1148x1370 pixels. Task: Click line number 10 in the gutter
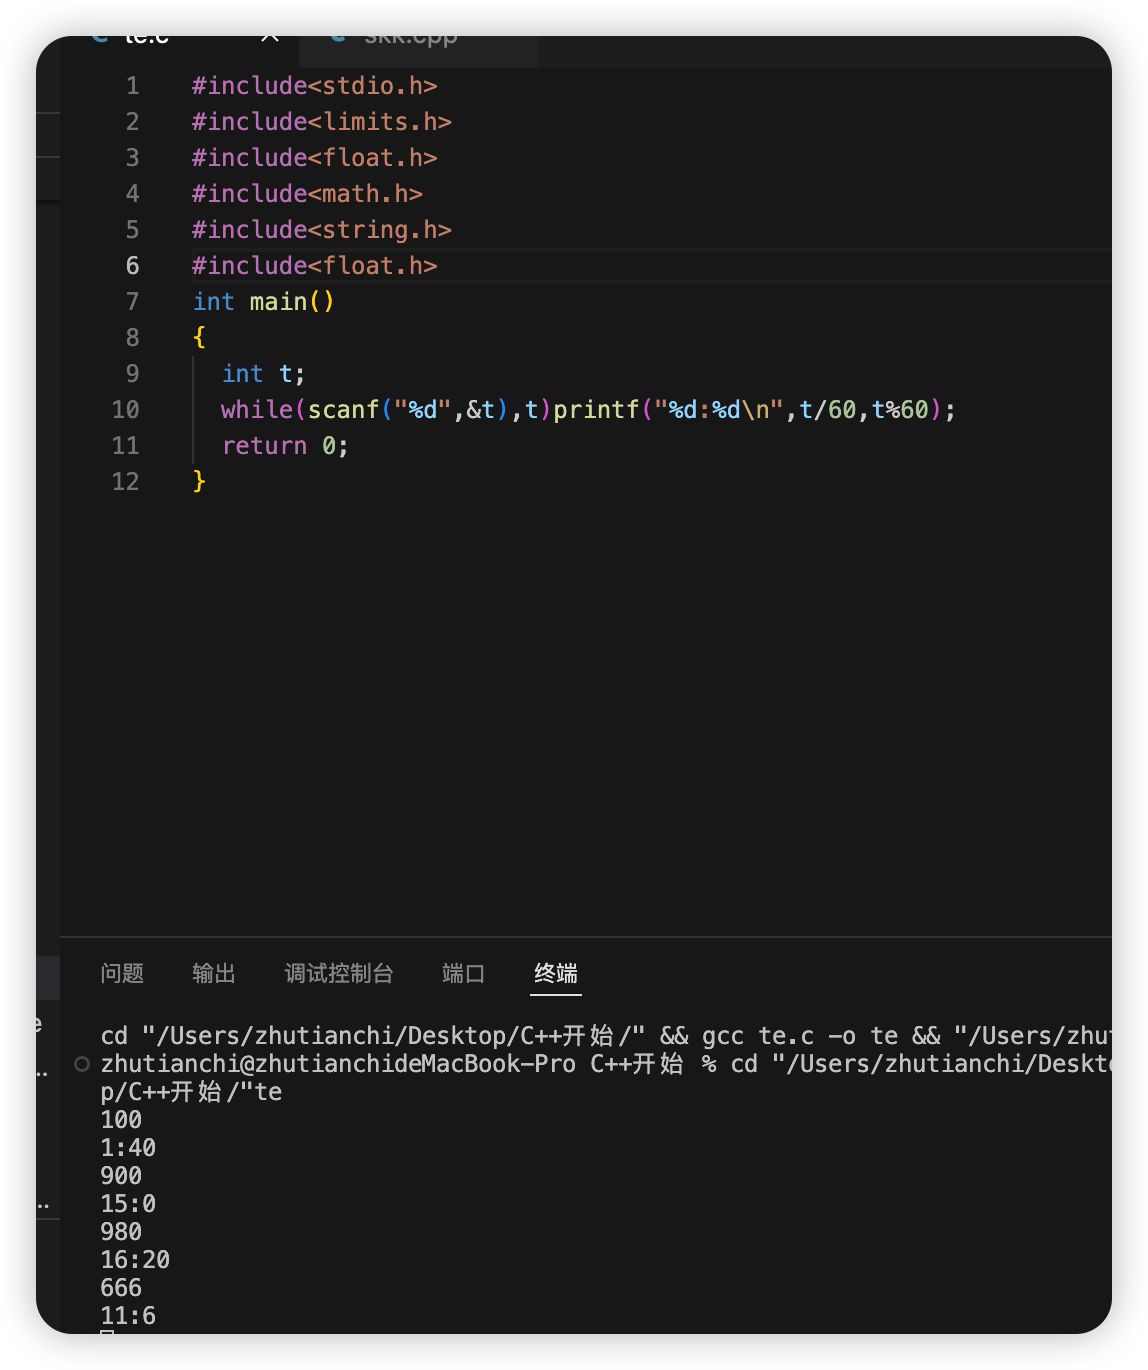click(126, 410)
